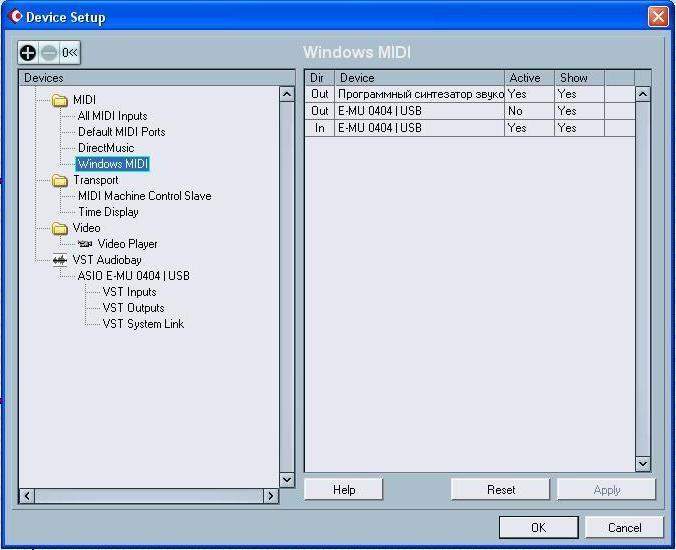Select the Transport folder icon
Image resolution: width=676 pixels, height=550 pixels.
[59, 180]
